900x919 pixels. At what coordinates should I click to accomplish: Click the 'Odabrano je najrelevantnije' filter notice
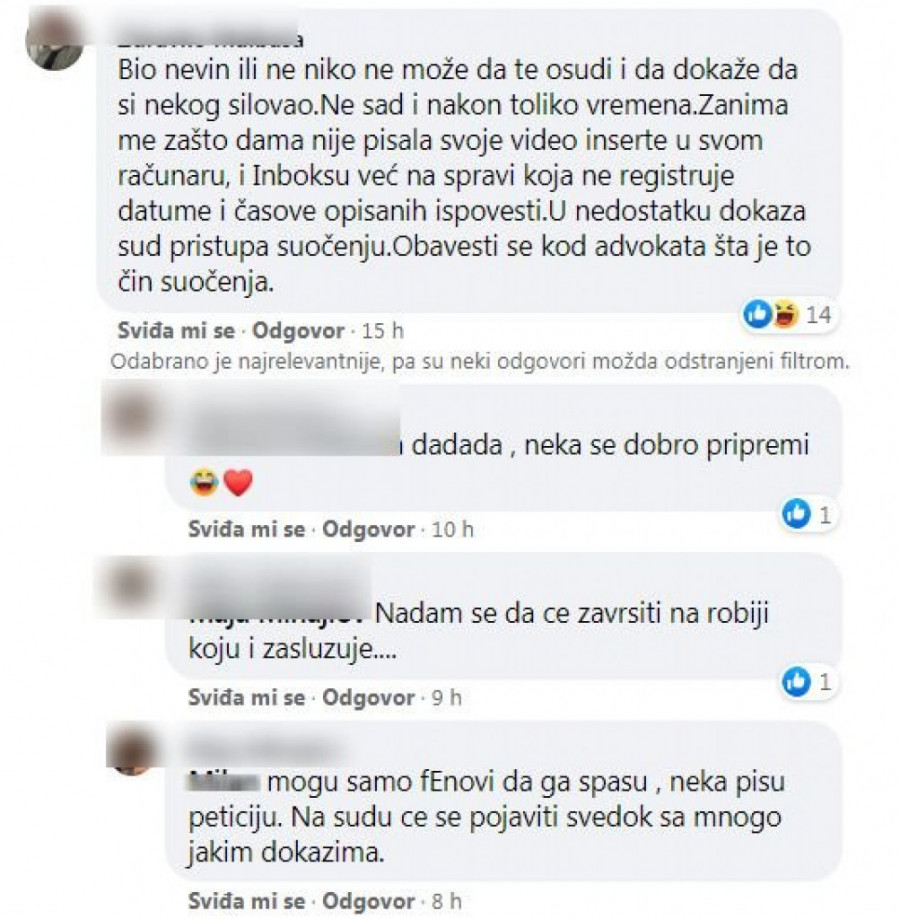pos(480,362)
